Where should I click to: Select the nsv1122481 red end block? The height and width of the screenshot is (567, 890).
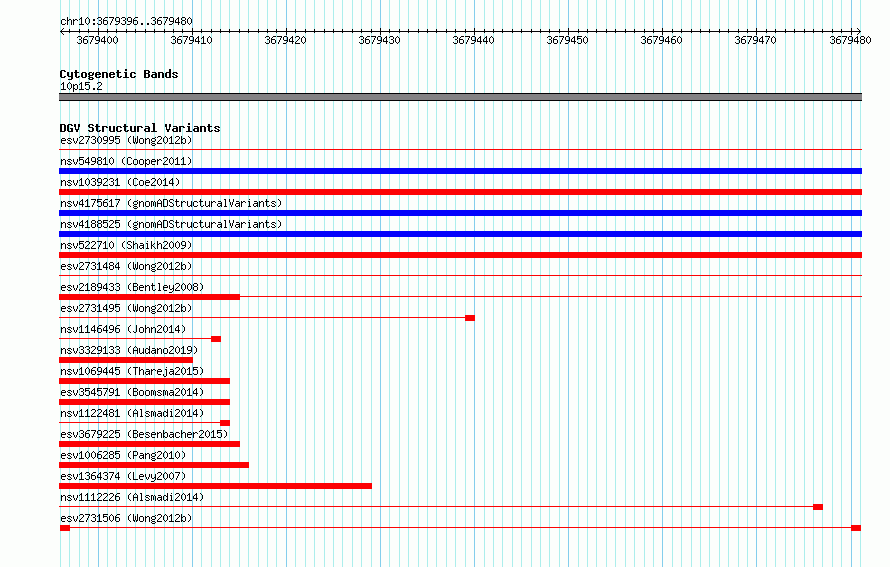click(225, 423)
